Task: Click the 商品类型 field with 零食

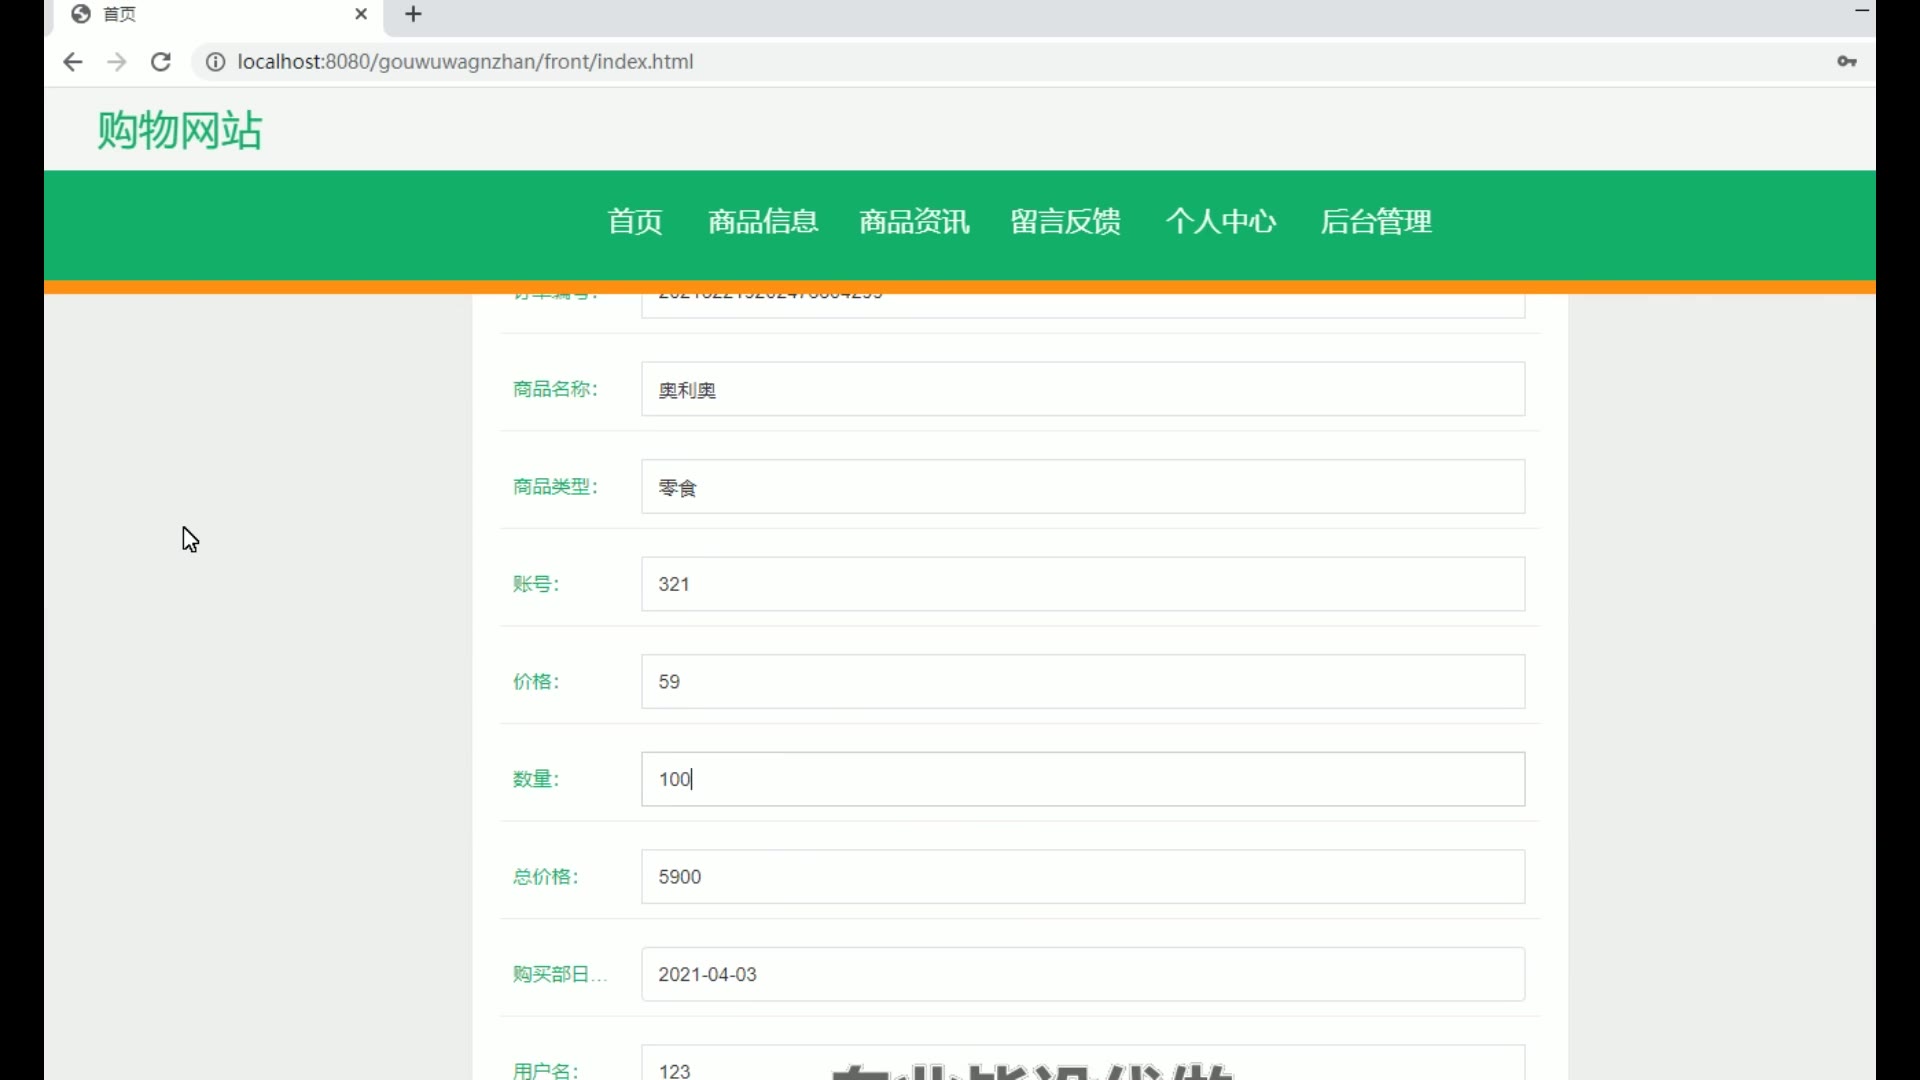Action: point(1083,487)
